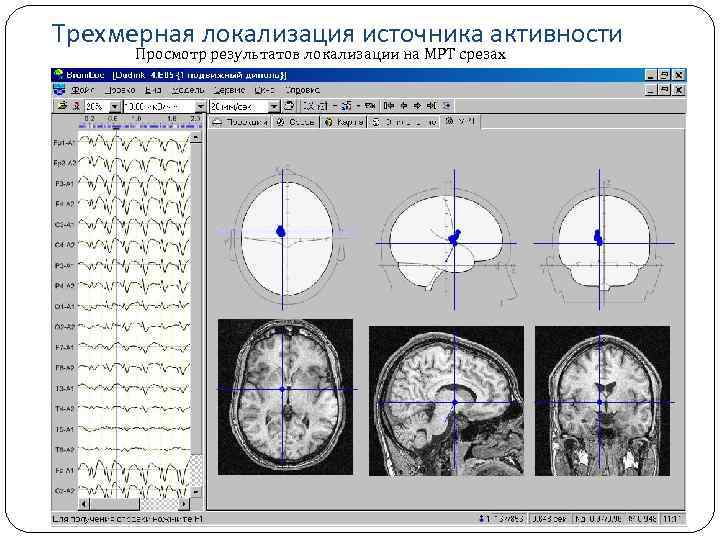Restore the inner document window
The height and width of the screenshot is (540, 720).
(x=664, y=90)
